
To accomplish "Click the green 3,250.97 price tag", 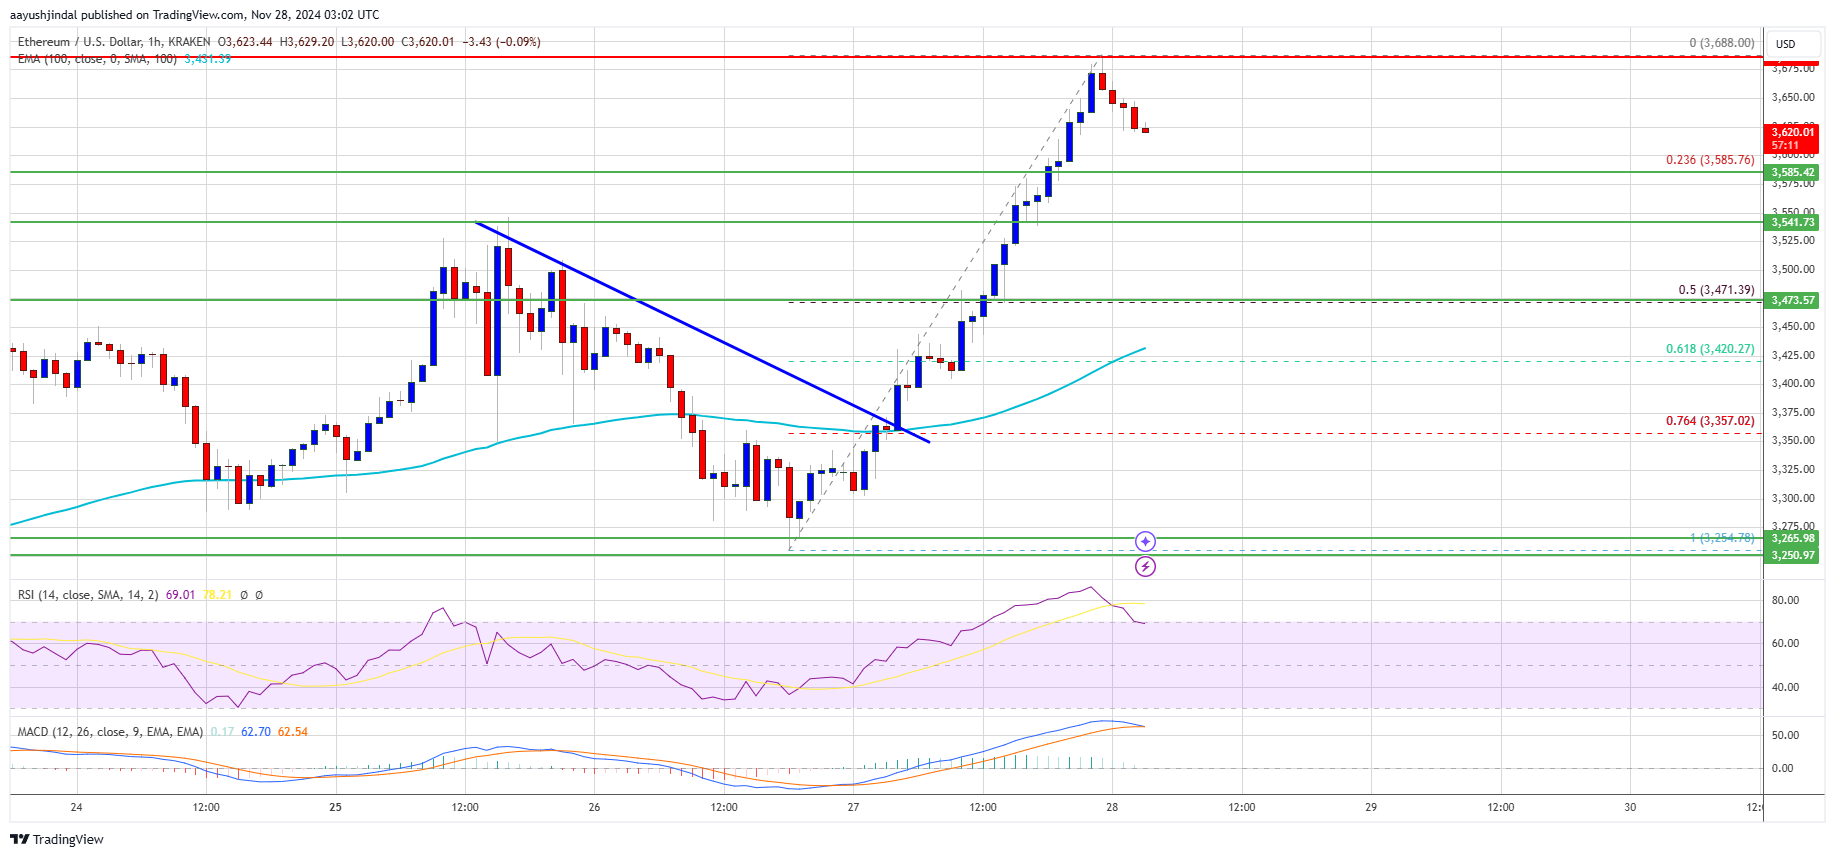I will (x=1793, y=555).
